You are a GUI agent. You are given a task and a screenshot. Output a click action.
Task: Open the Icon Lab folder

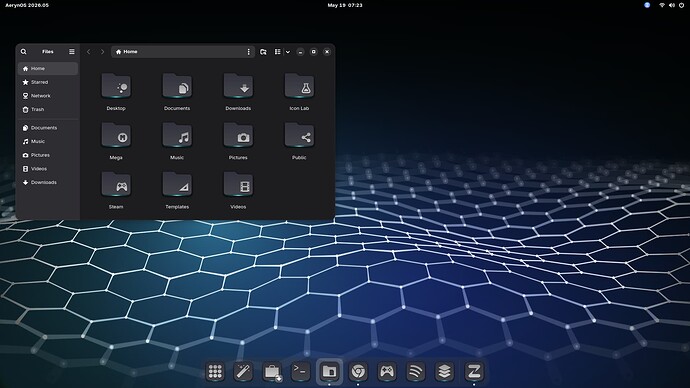coord(299,87)
